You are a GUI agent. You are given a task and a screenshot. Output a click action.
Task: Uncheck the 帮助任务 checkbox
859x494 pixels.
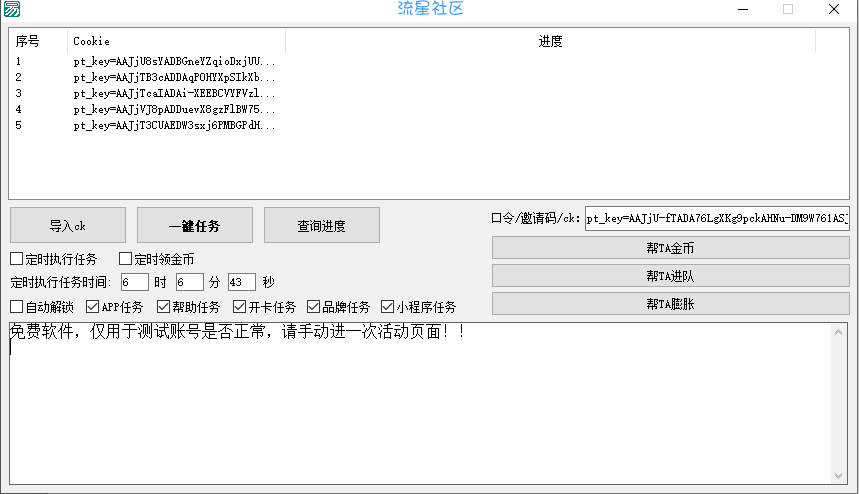[x=167, y=307]
